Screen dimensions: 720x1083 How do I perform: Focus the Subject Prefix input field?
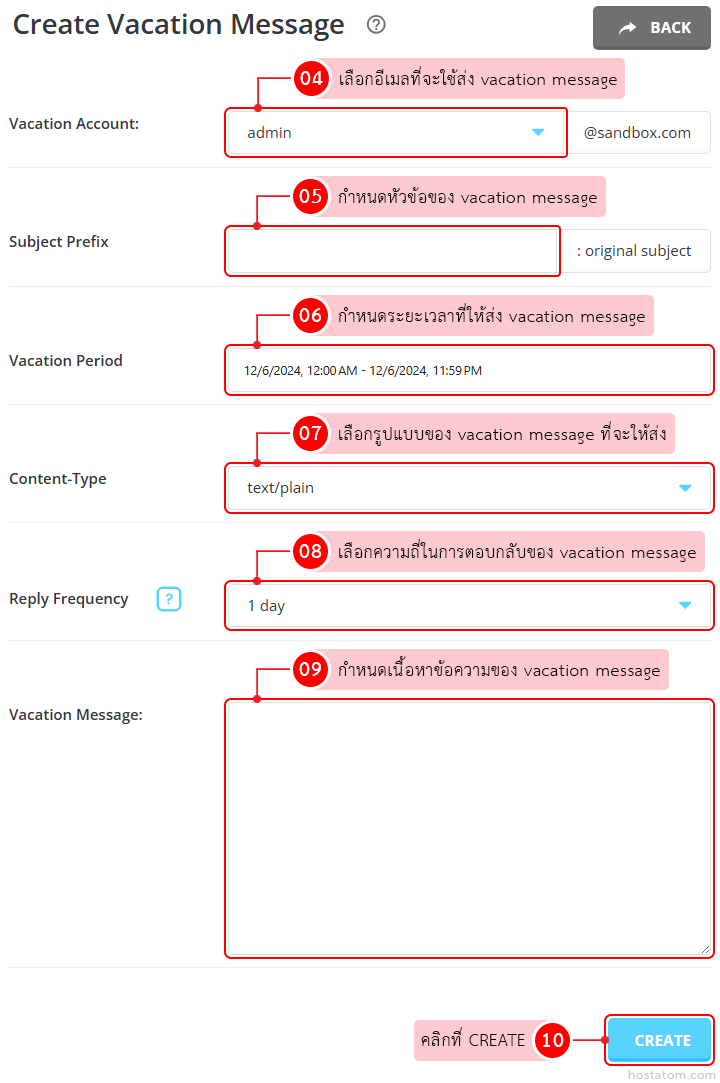point(392,251)
